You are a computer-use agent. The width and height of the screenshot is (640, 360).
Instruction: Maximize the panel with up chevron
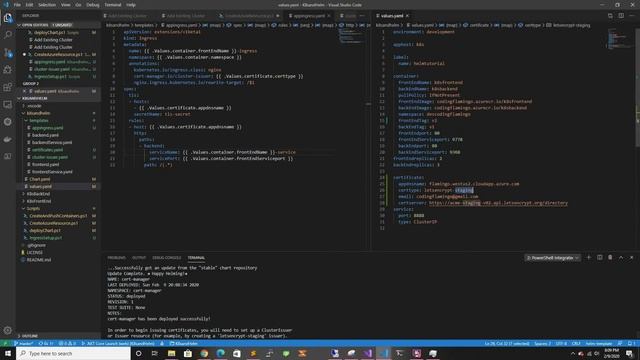pos(621,258)
